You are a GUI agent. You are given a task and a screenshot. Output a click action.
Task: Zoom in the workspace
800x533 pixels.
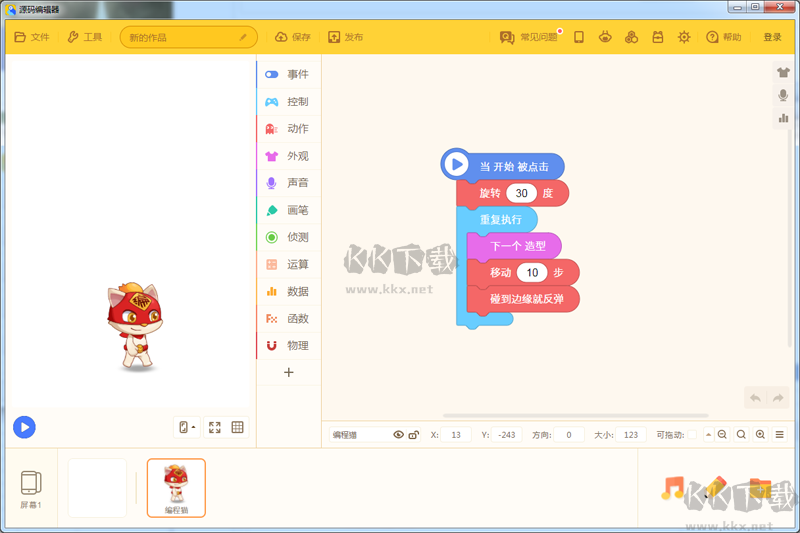(760, 435)
